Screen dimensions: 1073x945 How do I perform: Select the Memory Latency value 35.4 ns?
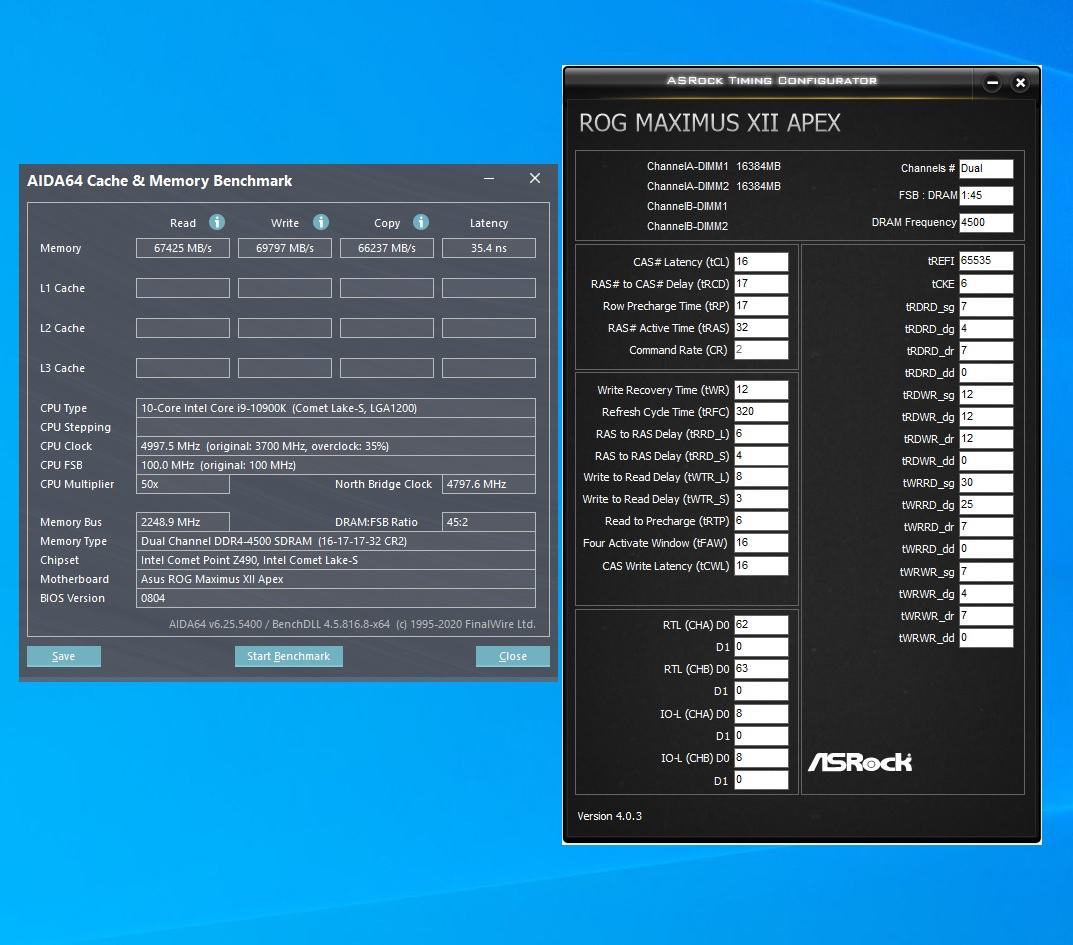click(x=489, y=248)
